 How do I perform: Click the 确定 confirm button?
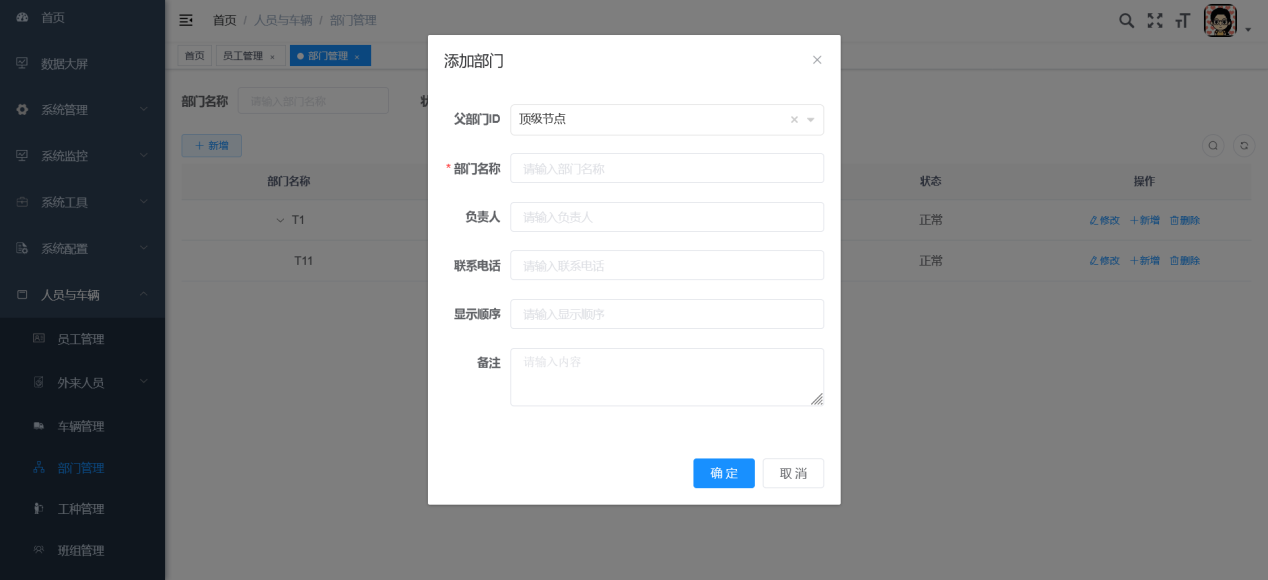coord(723,473)
